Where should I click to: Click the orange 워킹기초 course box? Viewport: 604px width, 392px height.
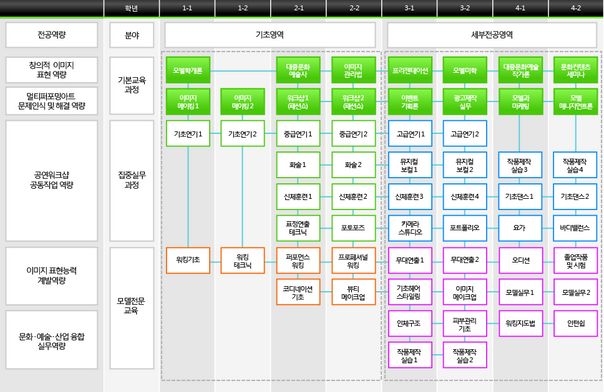[x=188, y=260]
